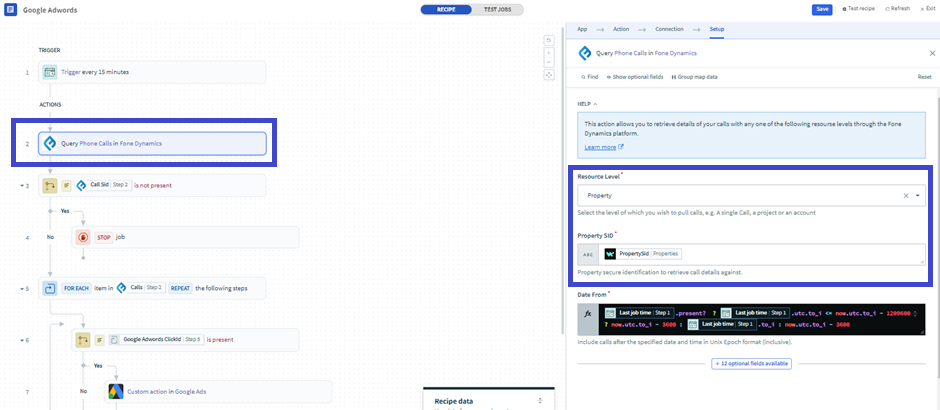The image size is (940, 410).
Task: Select step 2 Query Phone Calls card
Action: (152, 144)
